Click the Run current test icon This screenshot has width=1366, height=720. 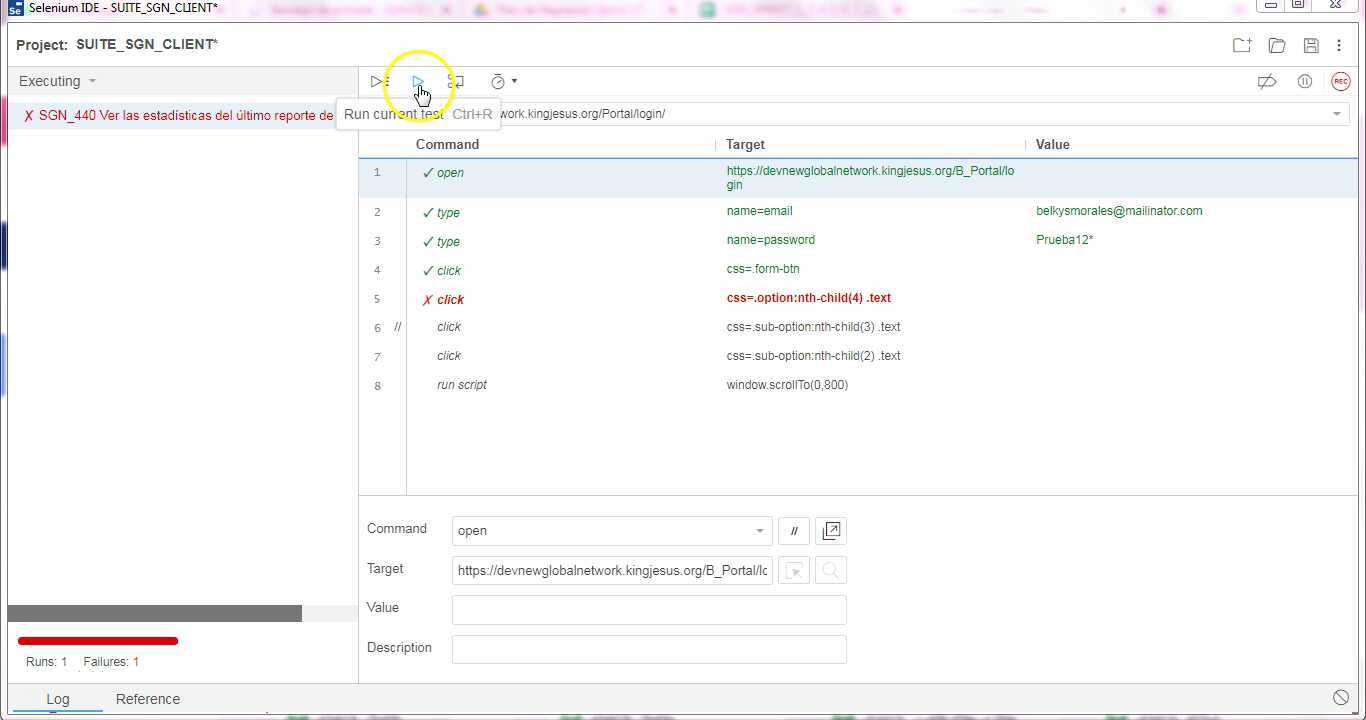point(418,81)
